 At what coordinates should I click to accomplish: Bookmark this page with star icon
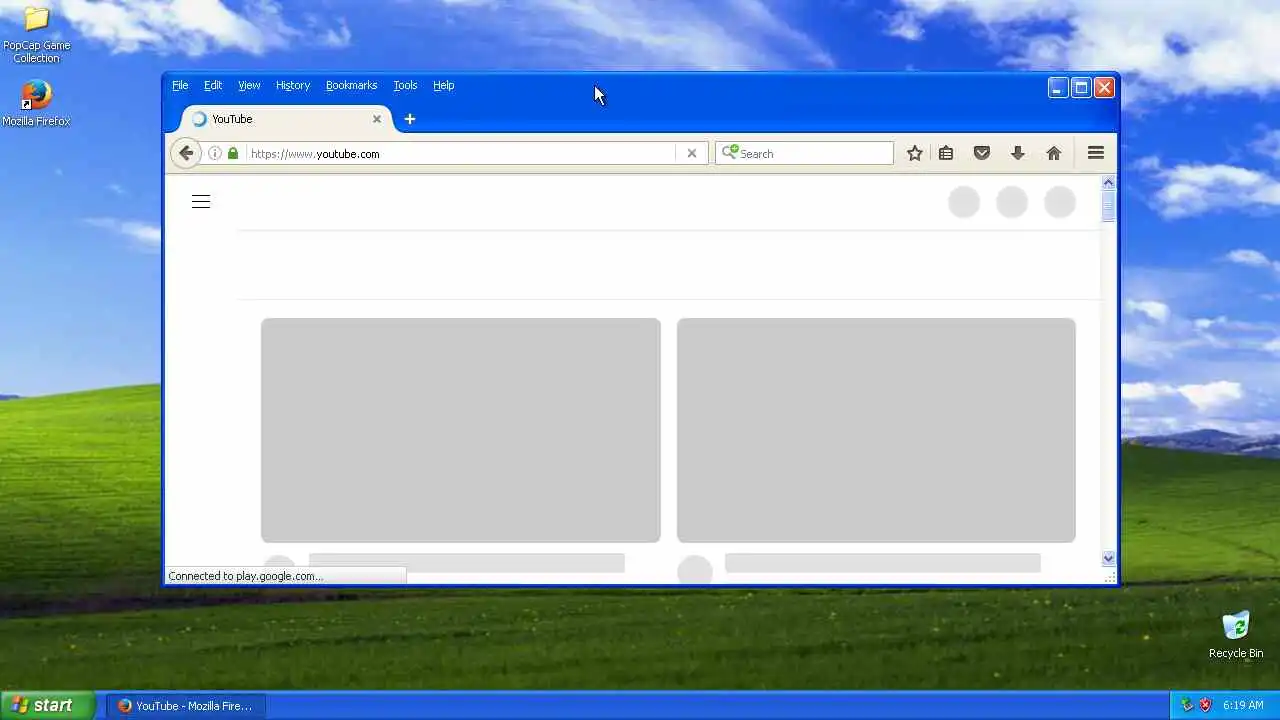click(914, 153)
